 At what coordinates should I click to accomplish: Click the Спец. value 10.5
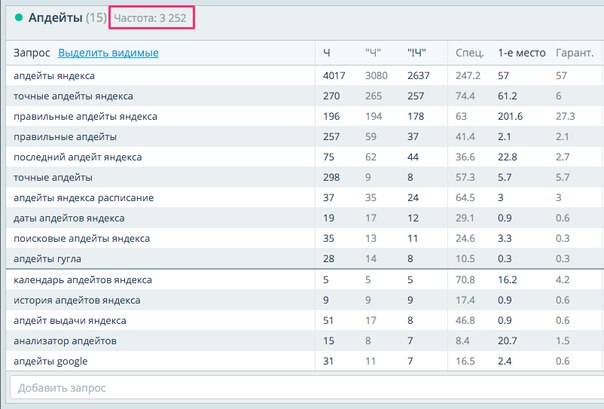(465, 259)
